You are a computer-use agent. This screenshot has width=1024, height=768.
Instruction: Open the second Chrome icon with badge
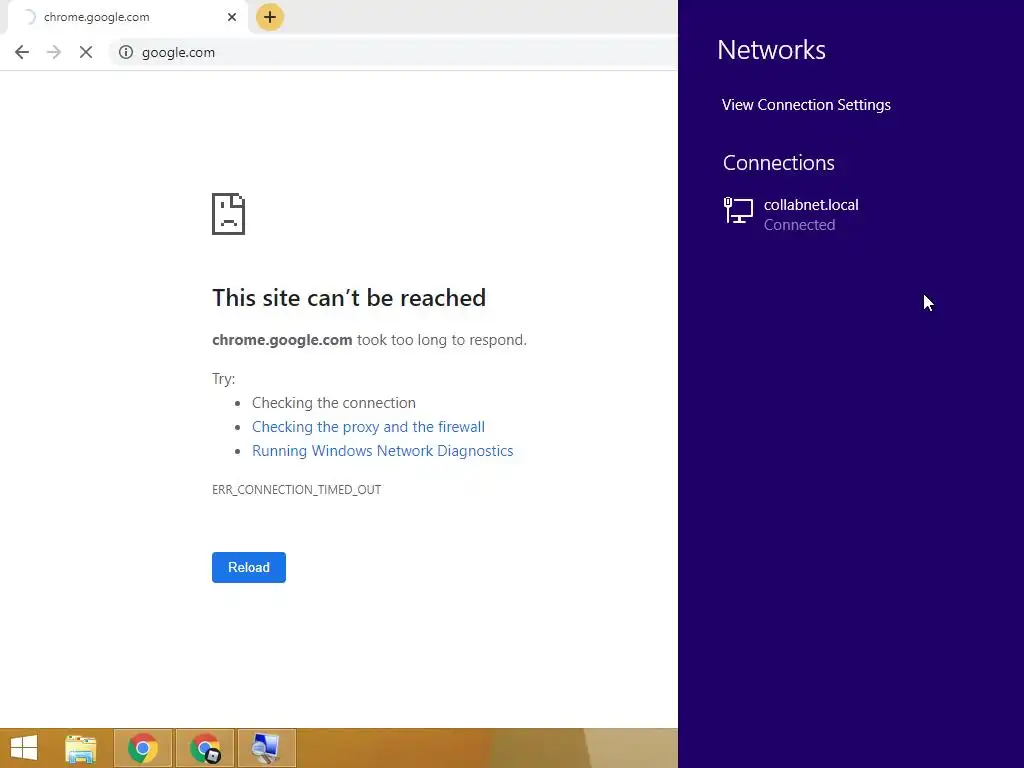pos(204,748)
